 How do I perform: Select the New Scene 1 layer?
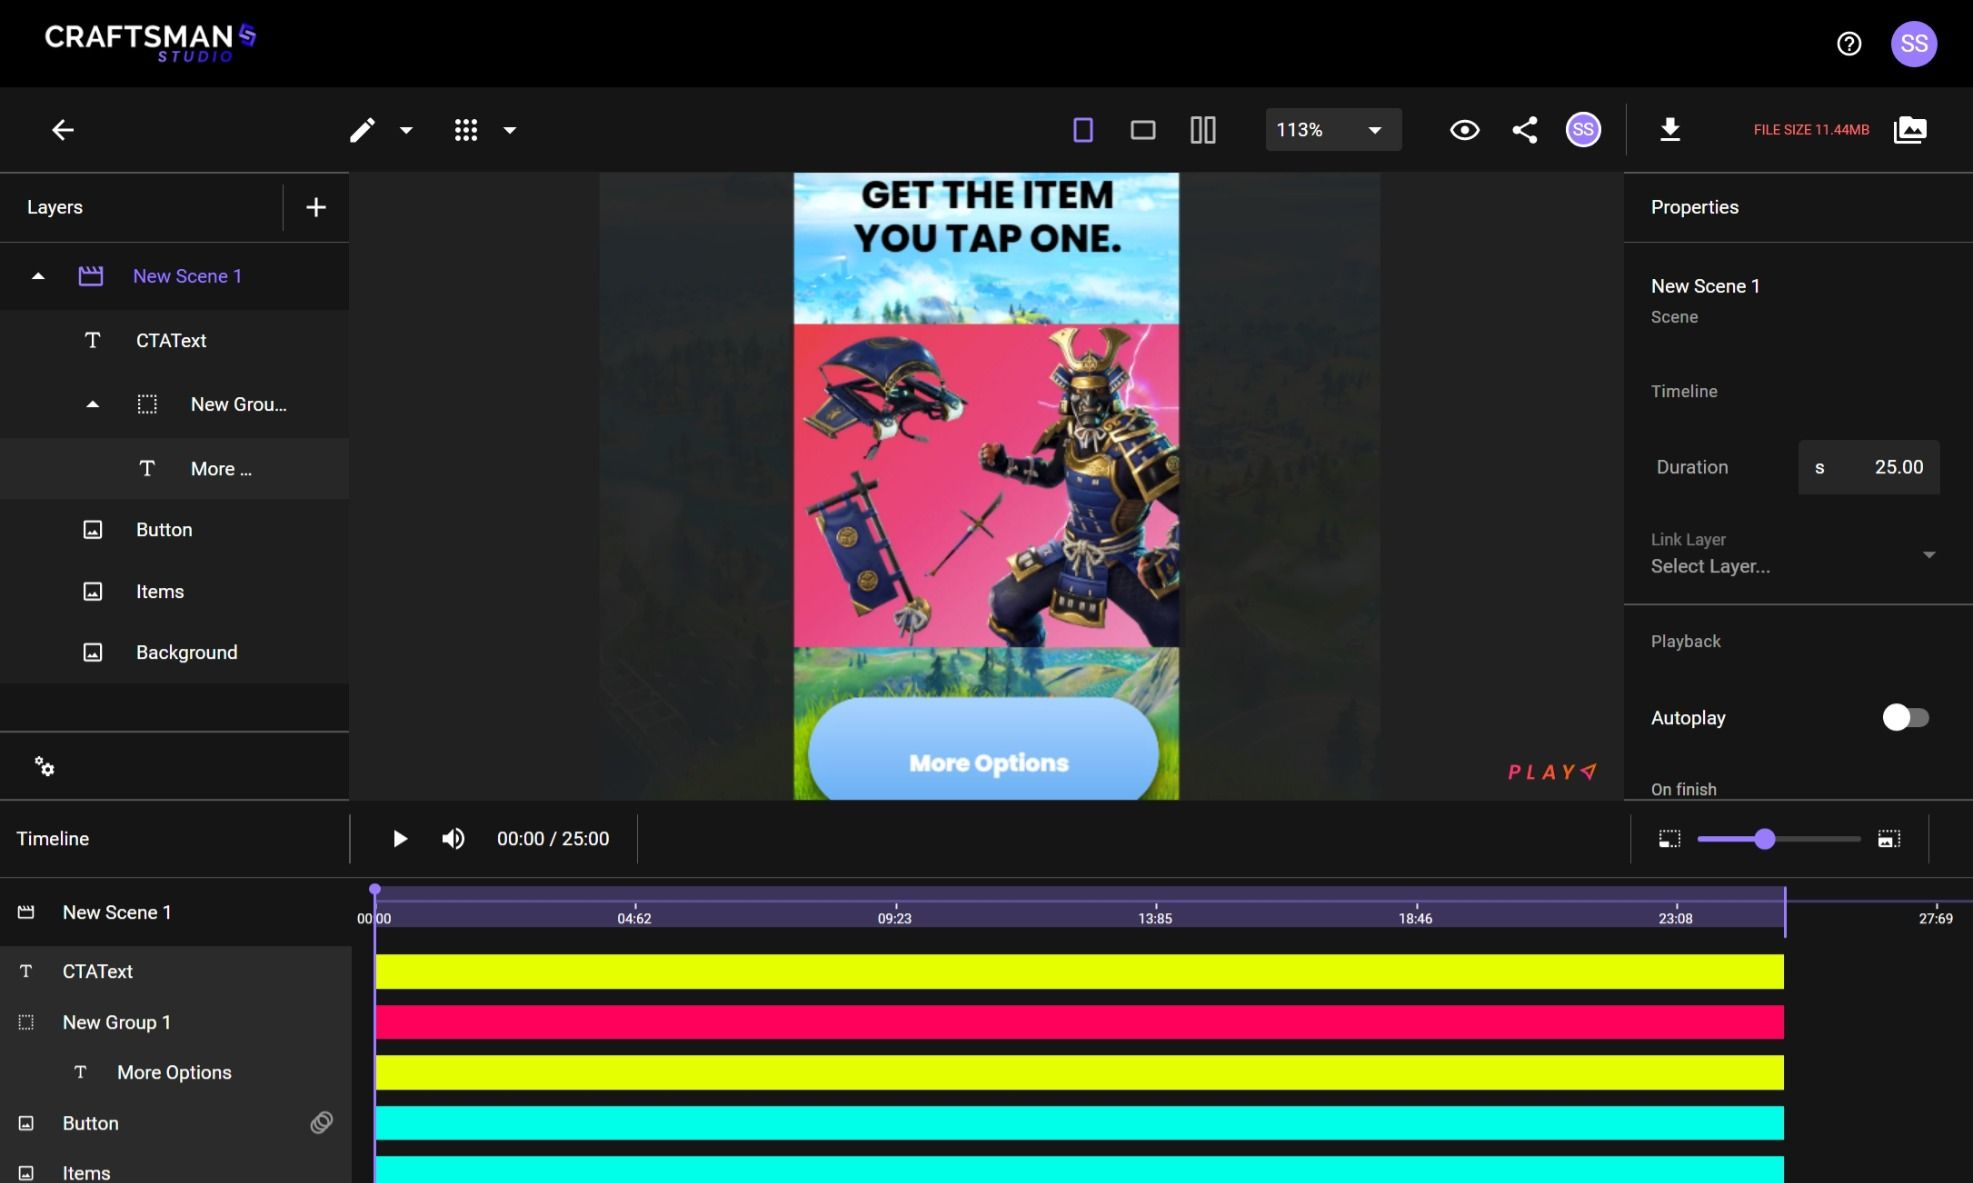pos(187,276)
